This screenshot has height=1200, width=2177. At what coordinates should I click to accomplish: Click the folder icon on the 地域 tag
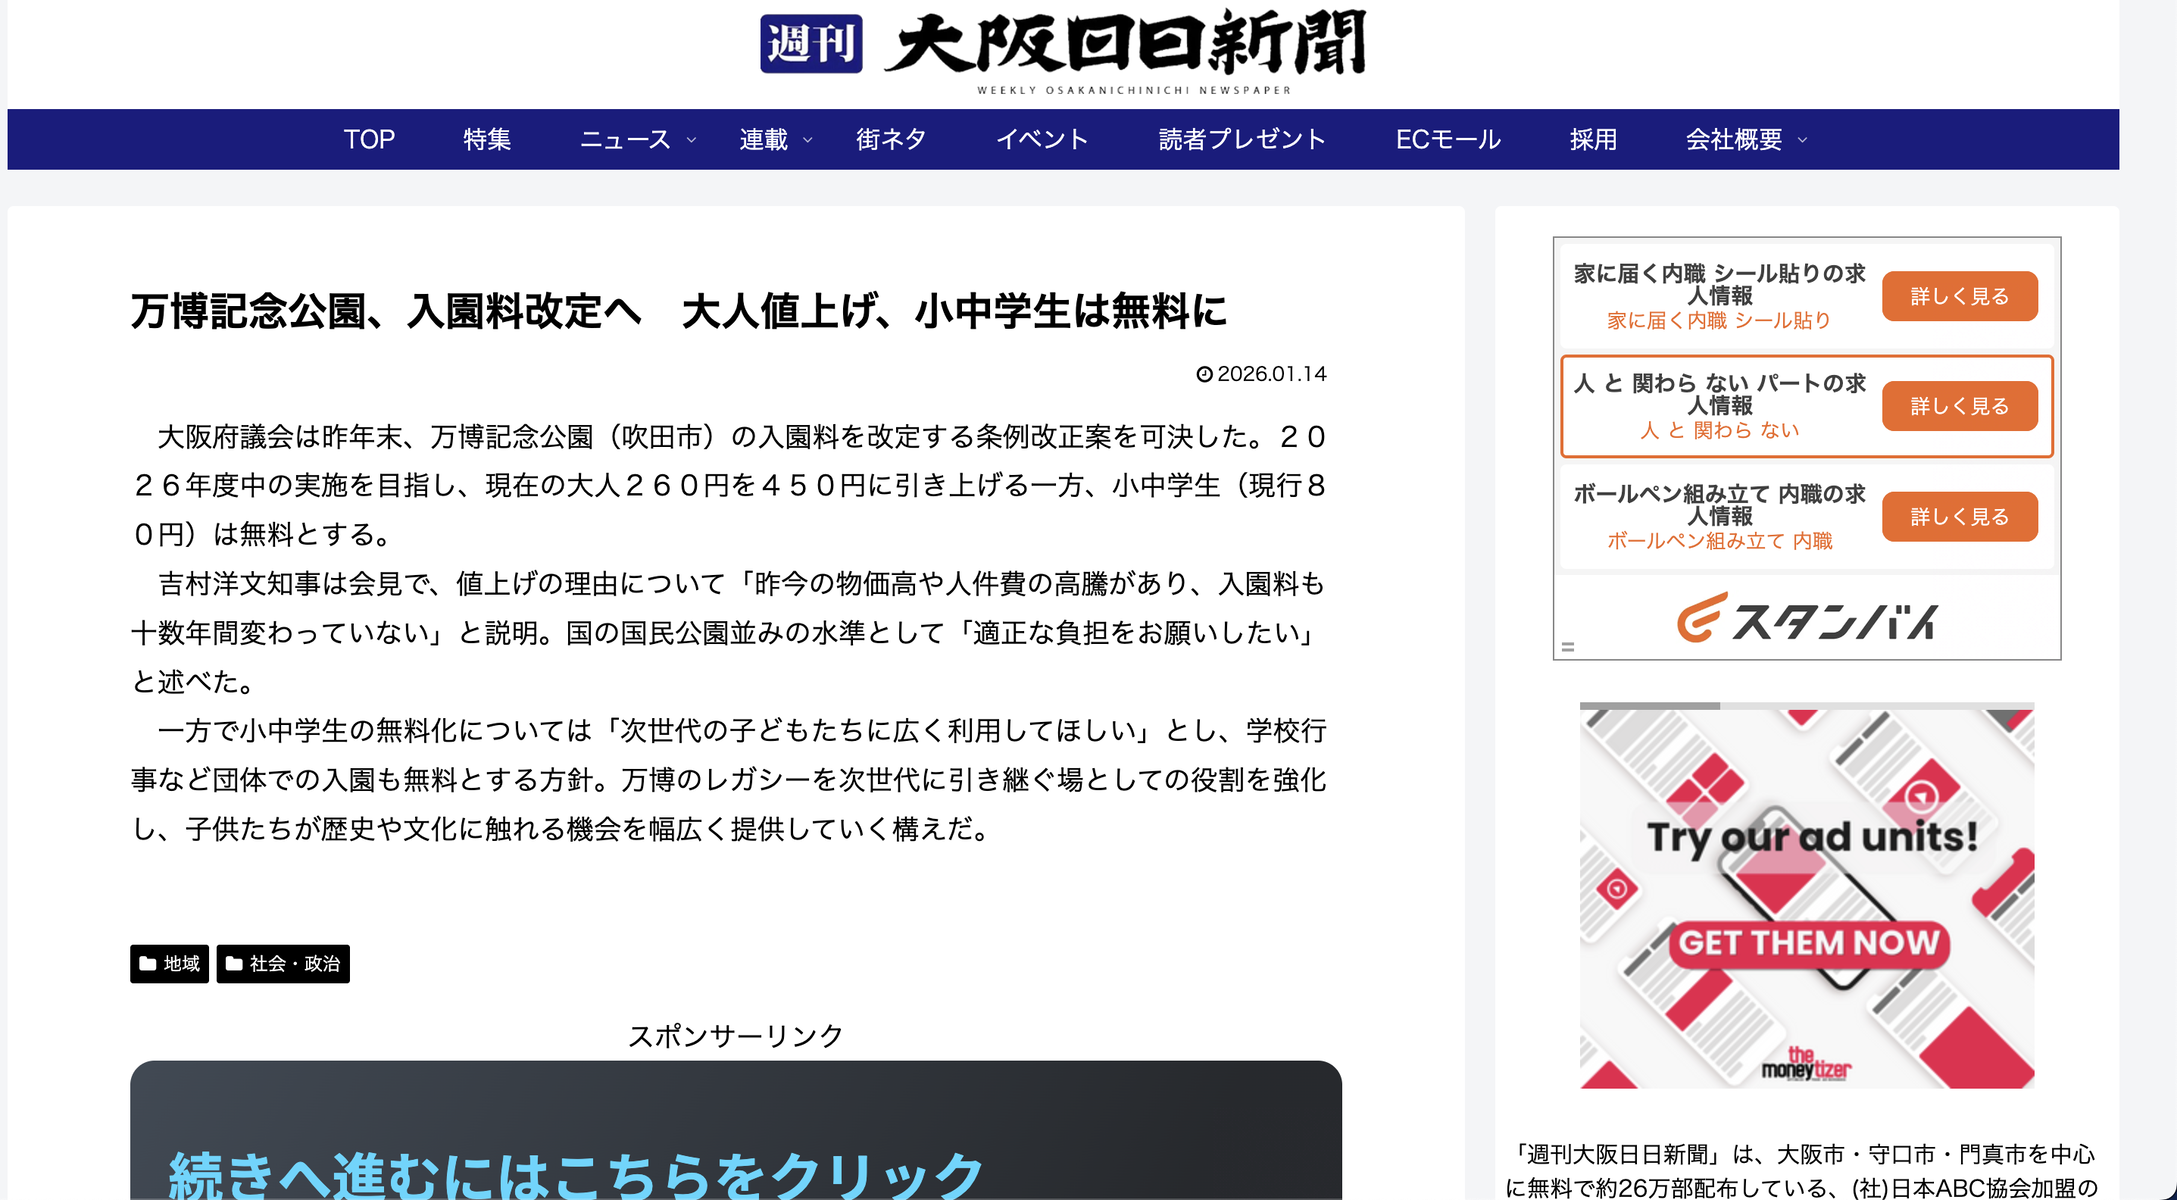148,964
